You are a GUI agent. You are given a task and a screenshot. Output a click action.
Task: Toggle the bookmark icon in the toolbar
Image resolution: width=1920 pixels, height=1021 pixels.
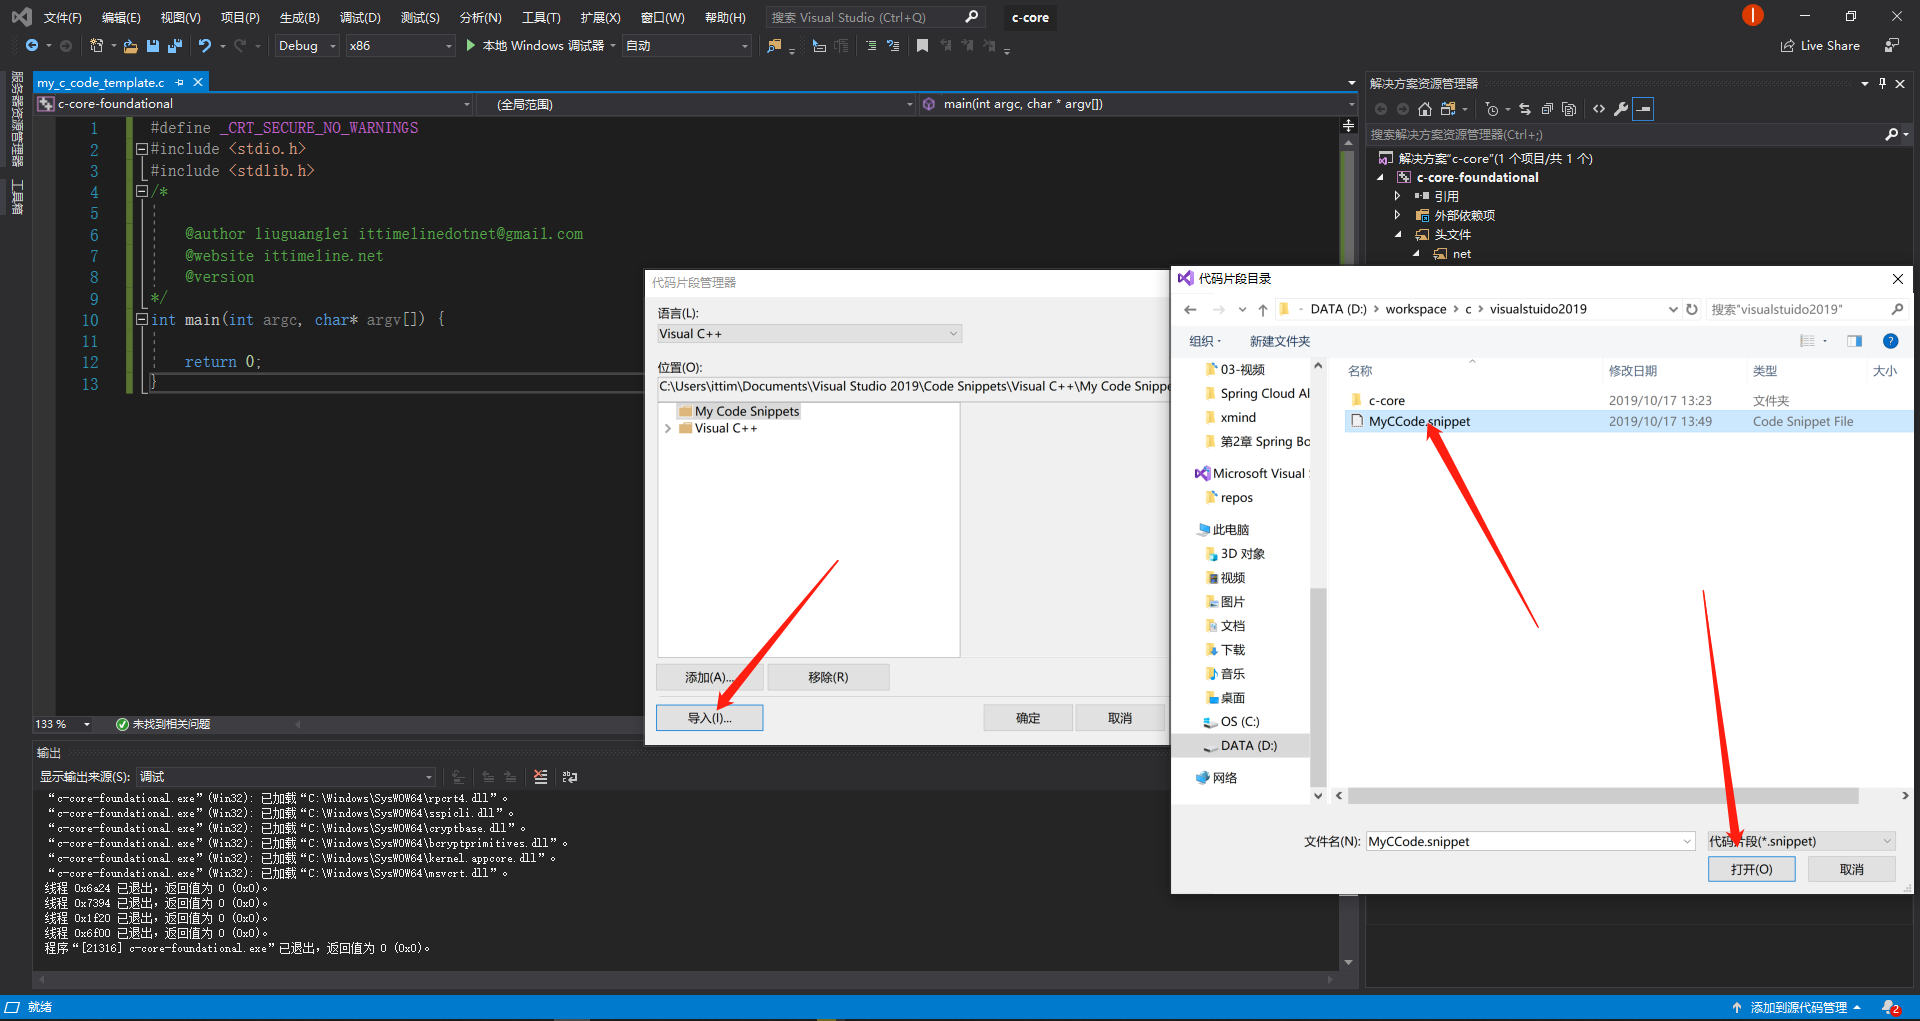[922, 46]
